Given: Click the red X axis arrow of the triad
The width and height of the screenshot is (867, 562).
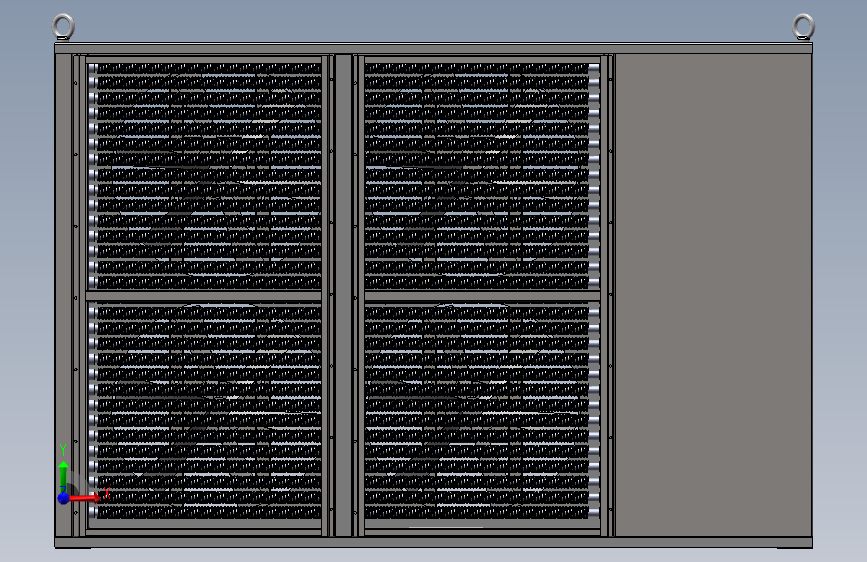Looking at the screenshot, I should 85,498.
